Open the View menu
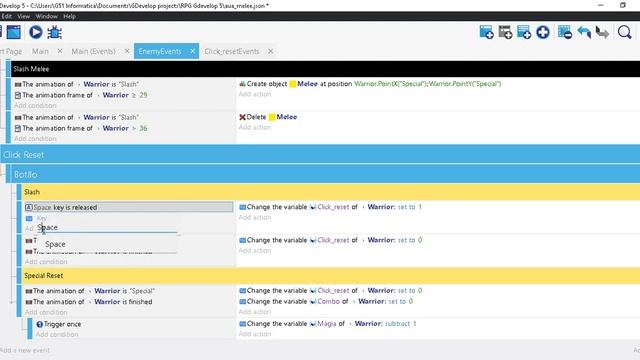This screenshot has height=360, width=640. 24,16
